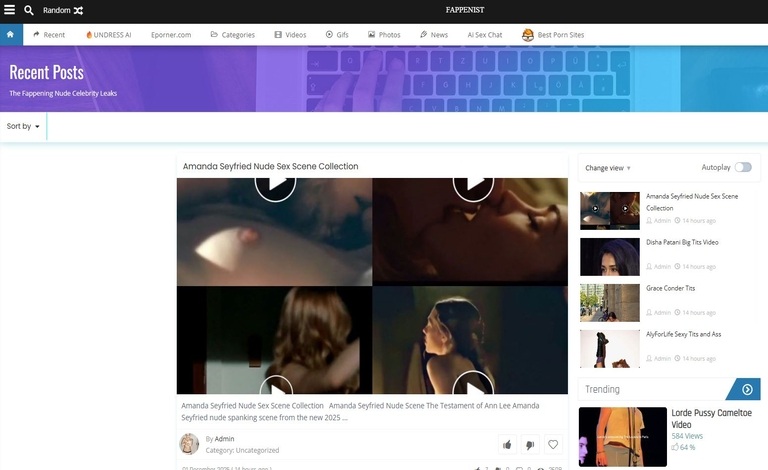Click the author avatar below the post

[x=189, y=444]
